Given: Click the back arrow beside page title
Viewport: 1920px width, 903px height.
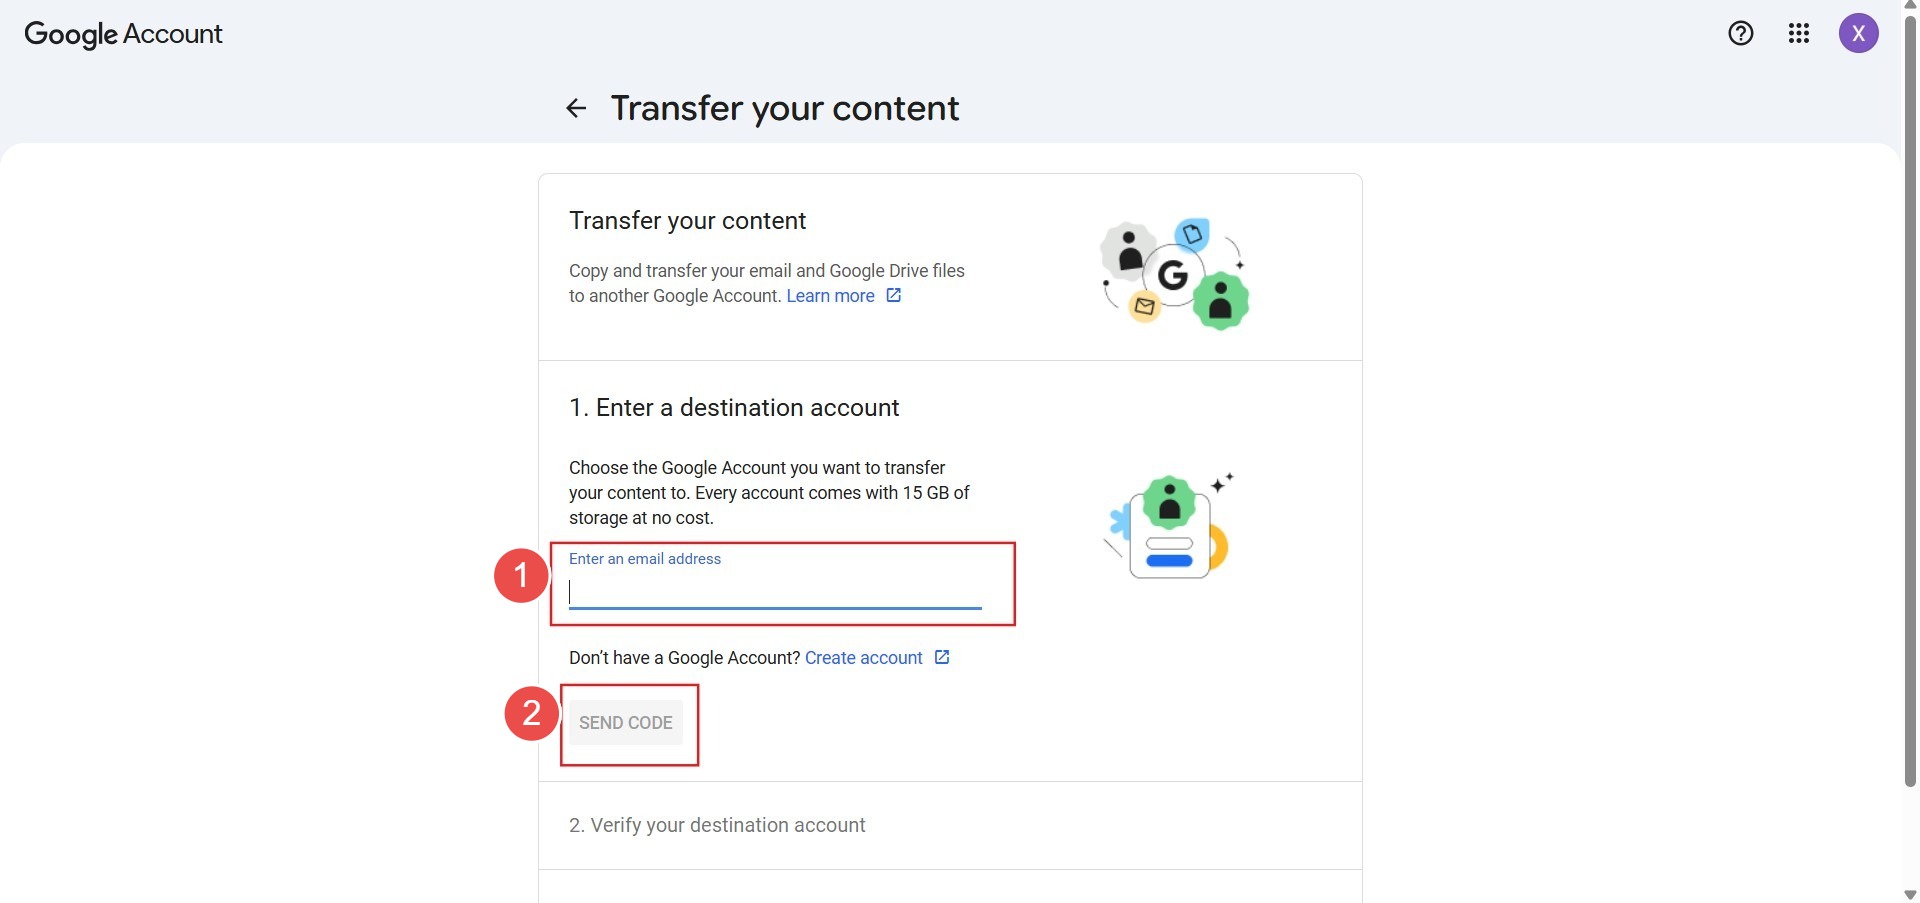Looking at the screenshot, I should click(576, 108).
